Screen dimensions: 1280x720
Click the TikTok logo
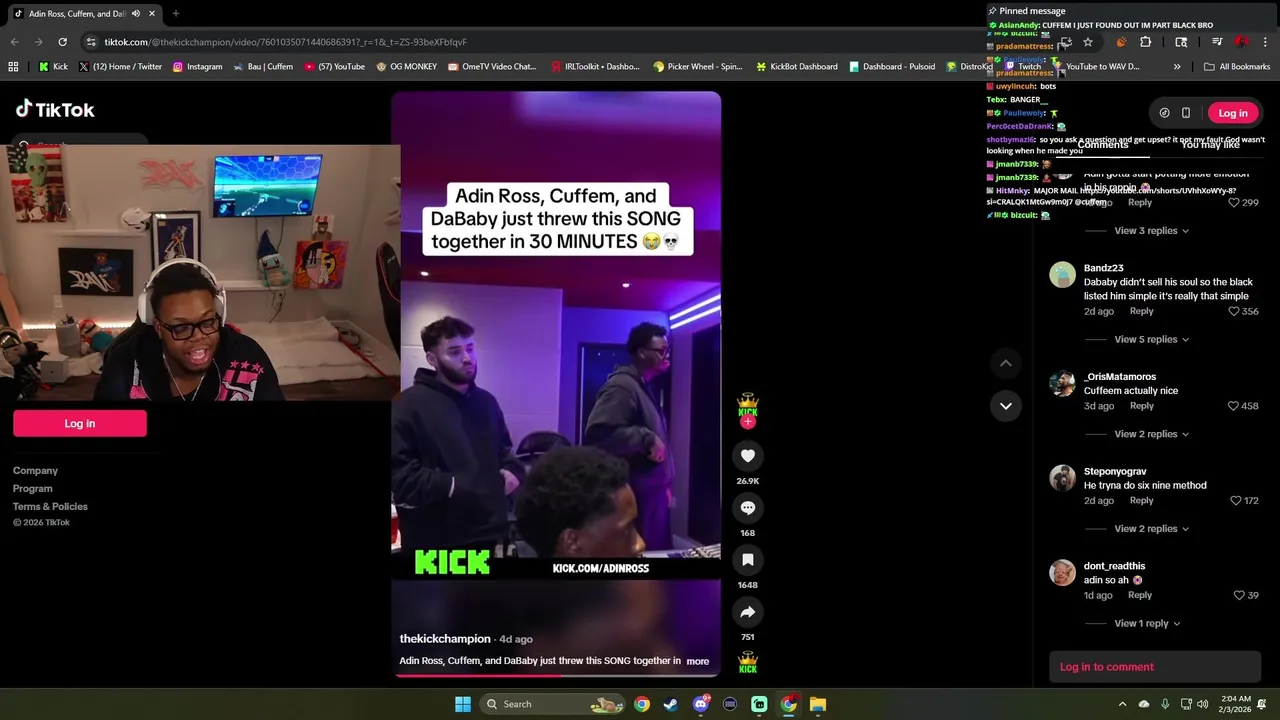point(55,109)
